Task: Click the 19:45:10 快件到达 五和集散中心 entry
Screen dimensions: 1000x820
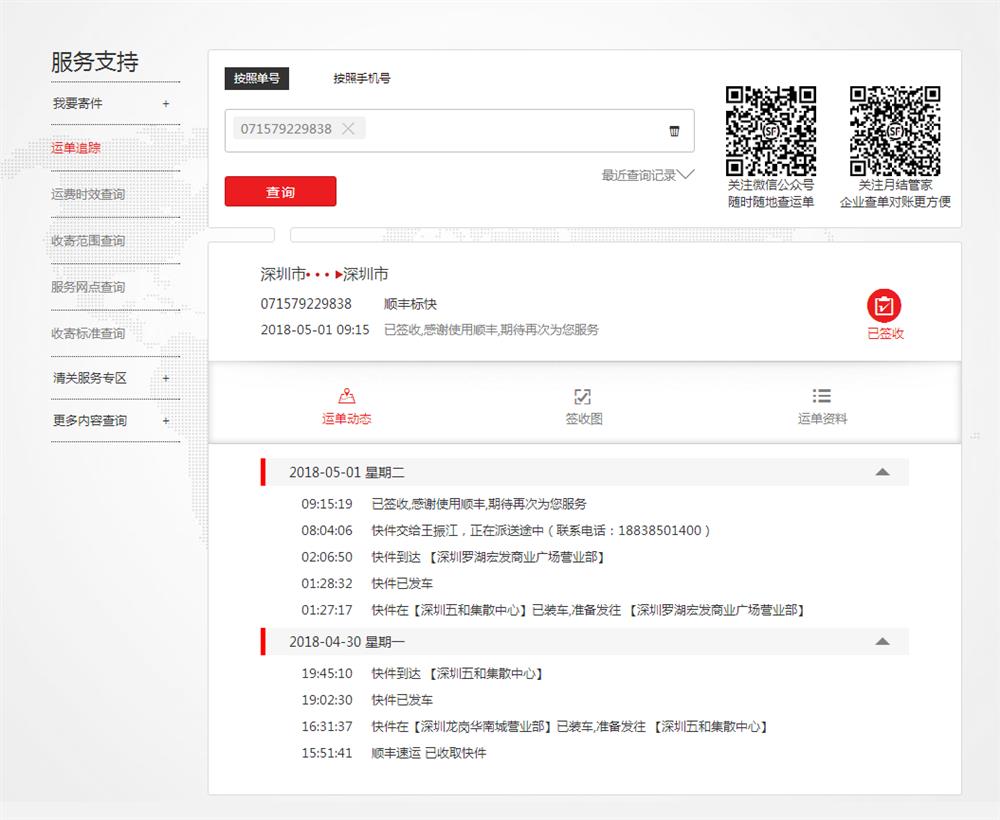Action: coord(422,673)
